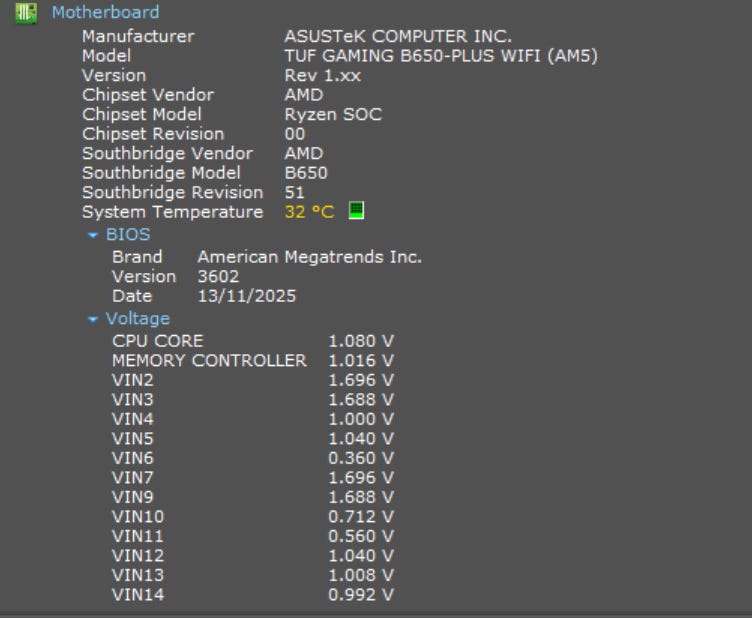Collapse the Voltage section arrow

point(93,319)
